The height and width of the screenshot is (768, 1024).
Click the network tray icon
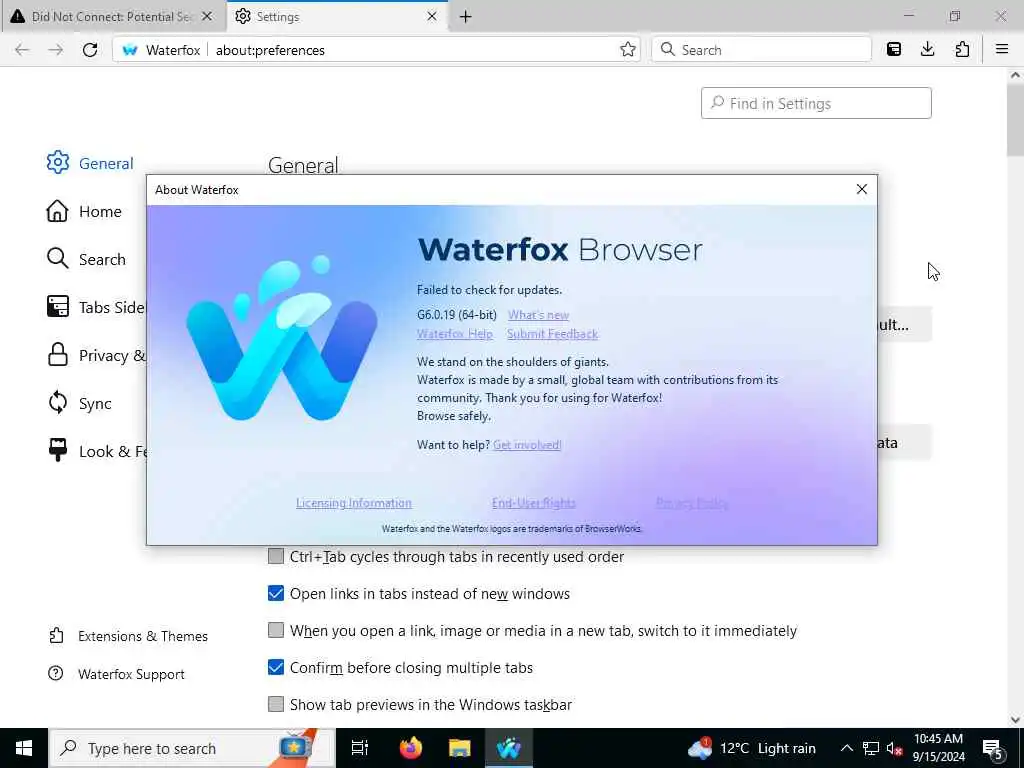871,748
